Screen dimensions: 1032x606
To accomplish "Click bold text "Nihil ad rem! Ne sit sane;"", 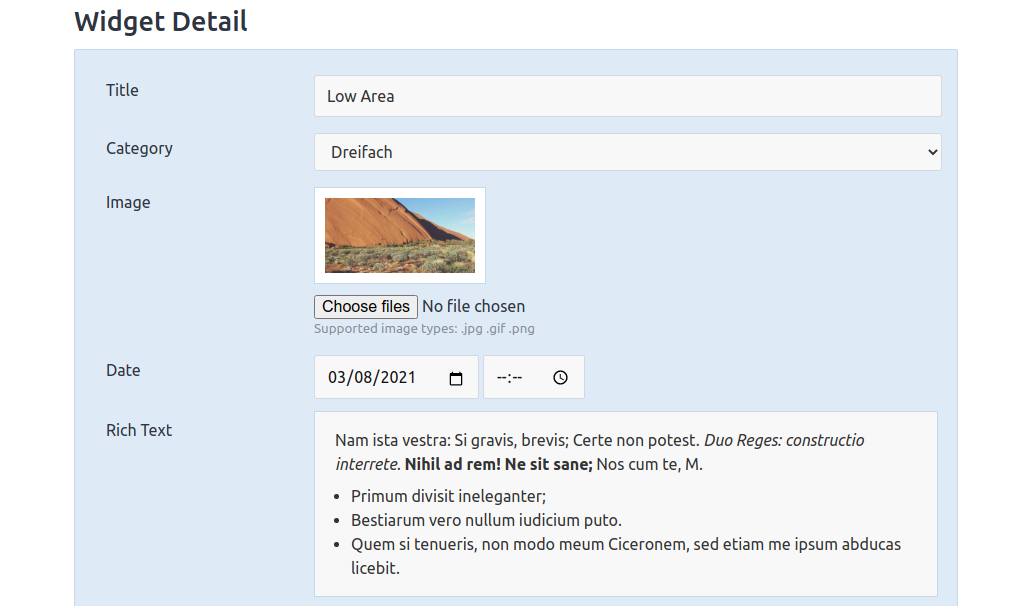I will click(x=498, y=464).
